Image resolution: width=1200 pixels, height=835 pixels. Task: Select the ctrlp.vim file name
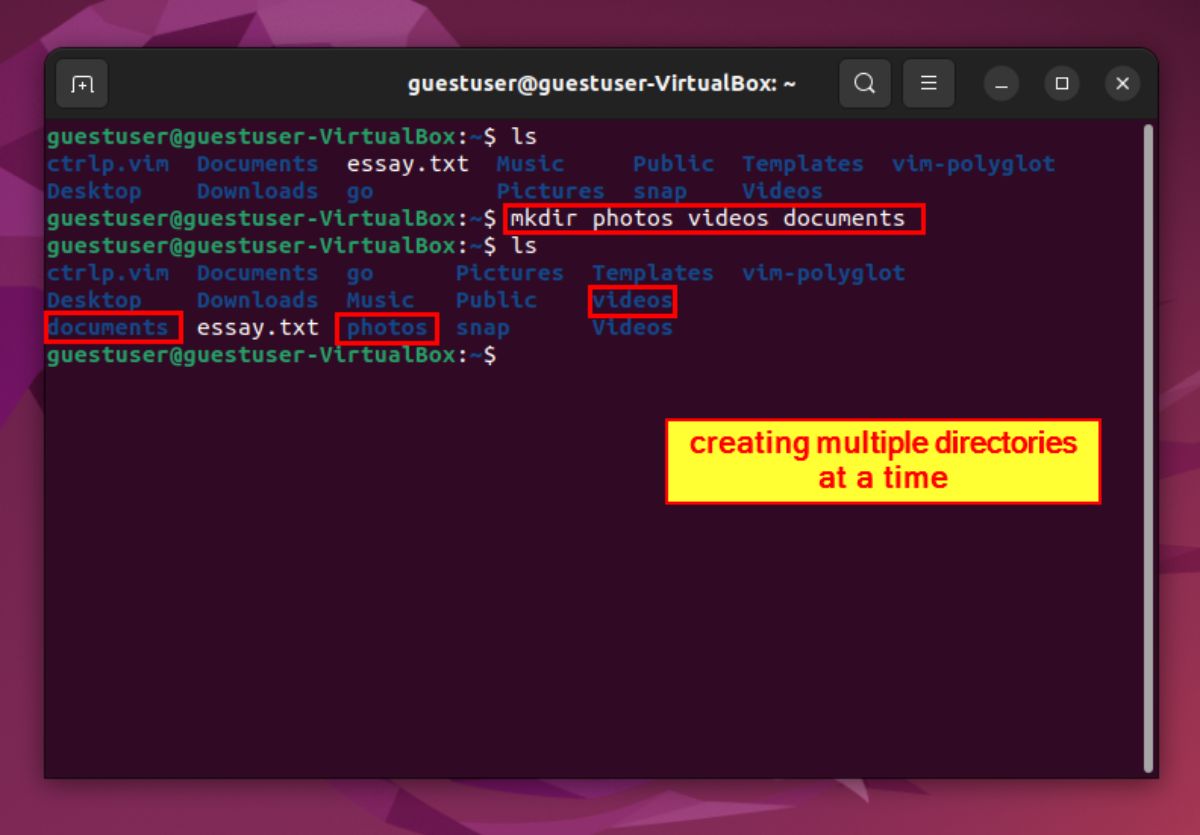click(x=107, y=273)
